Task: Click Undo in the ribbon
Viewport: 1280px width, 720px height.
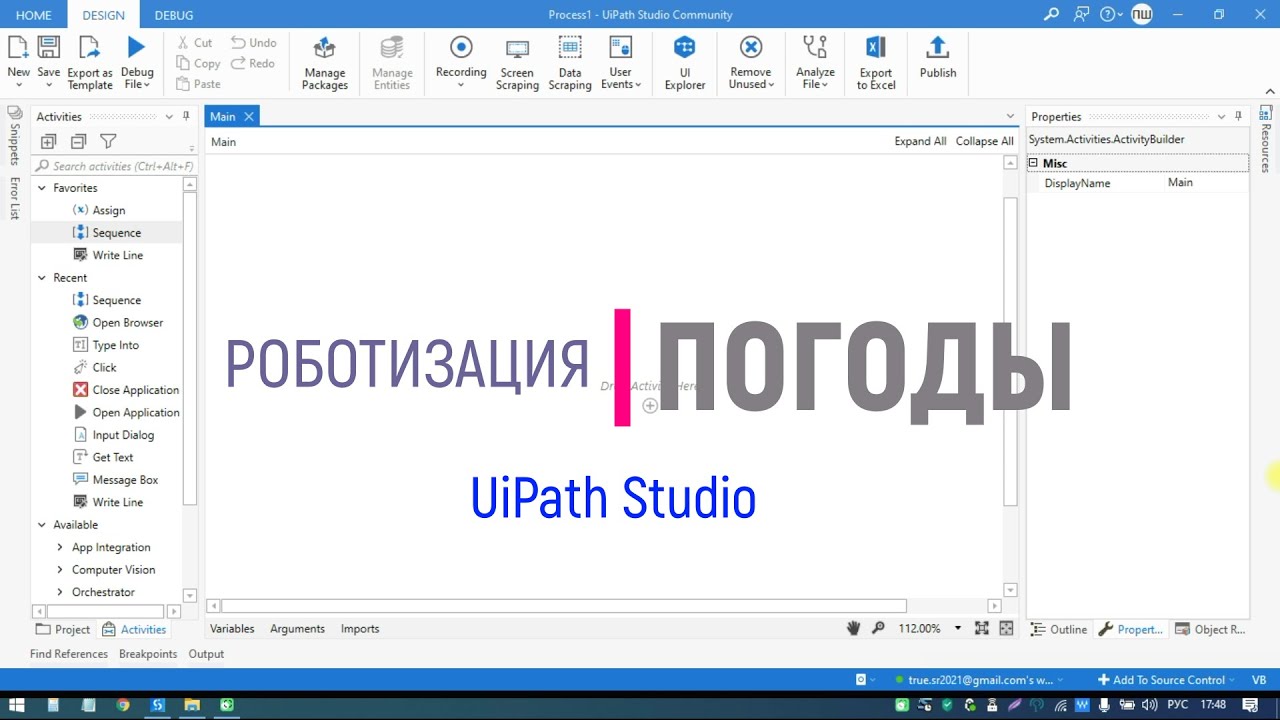Action: tap(254, 43)
